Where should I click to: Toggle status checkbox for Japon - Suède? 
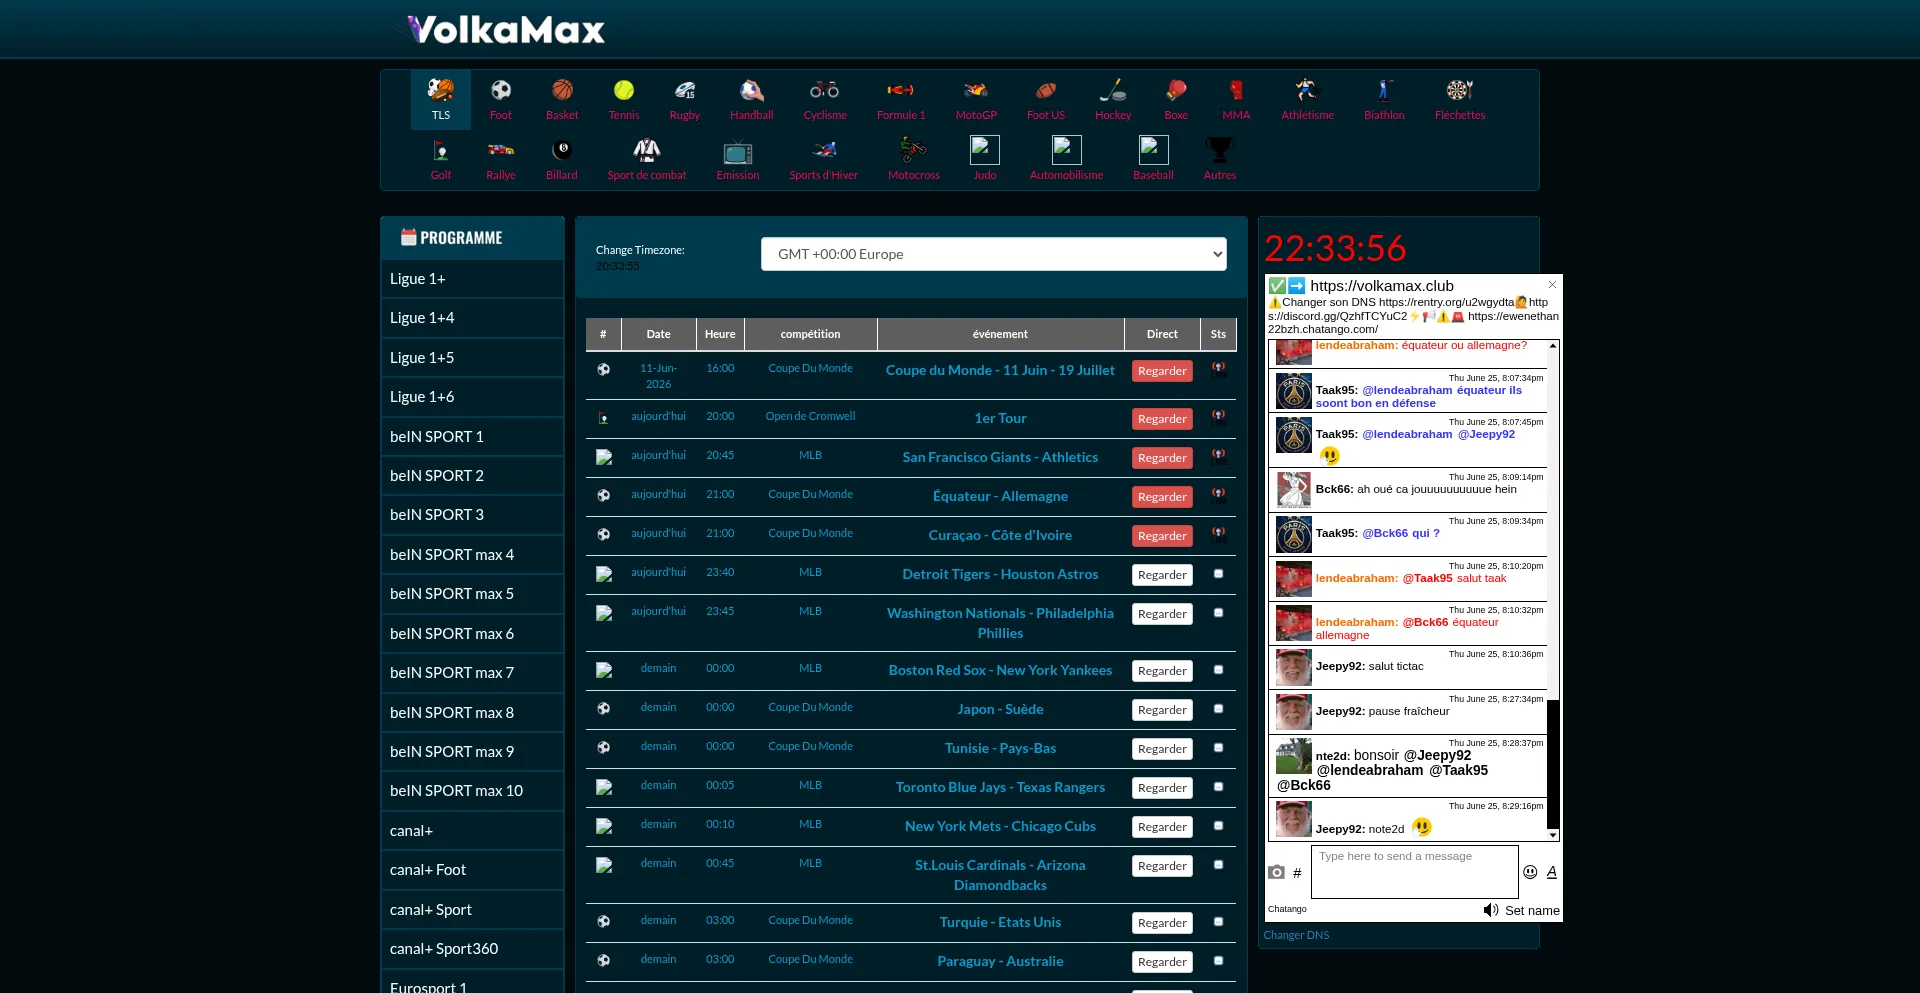click(x=1218, y=709)
